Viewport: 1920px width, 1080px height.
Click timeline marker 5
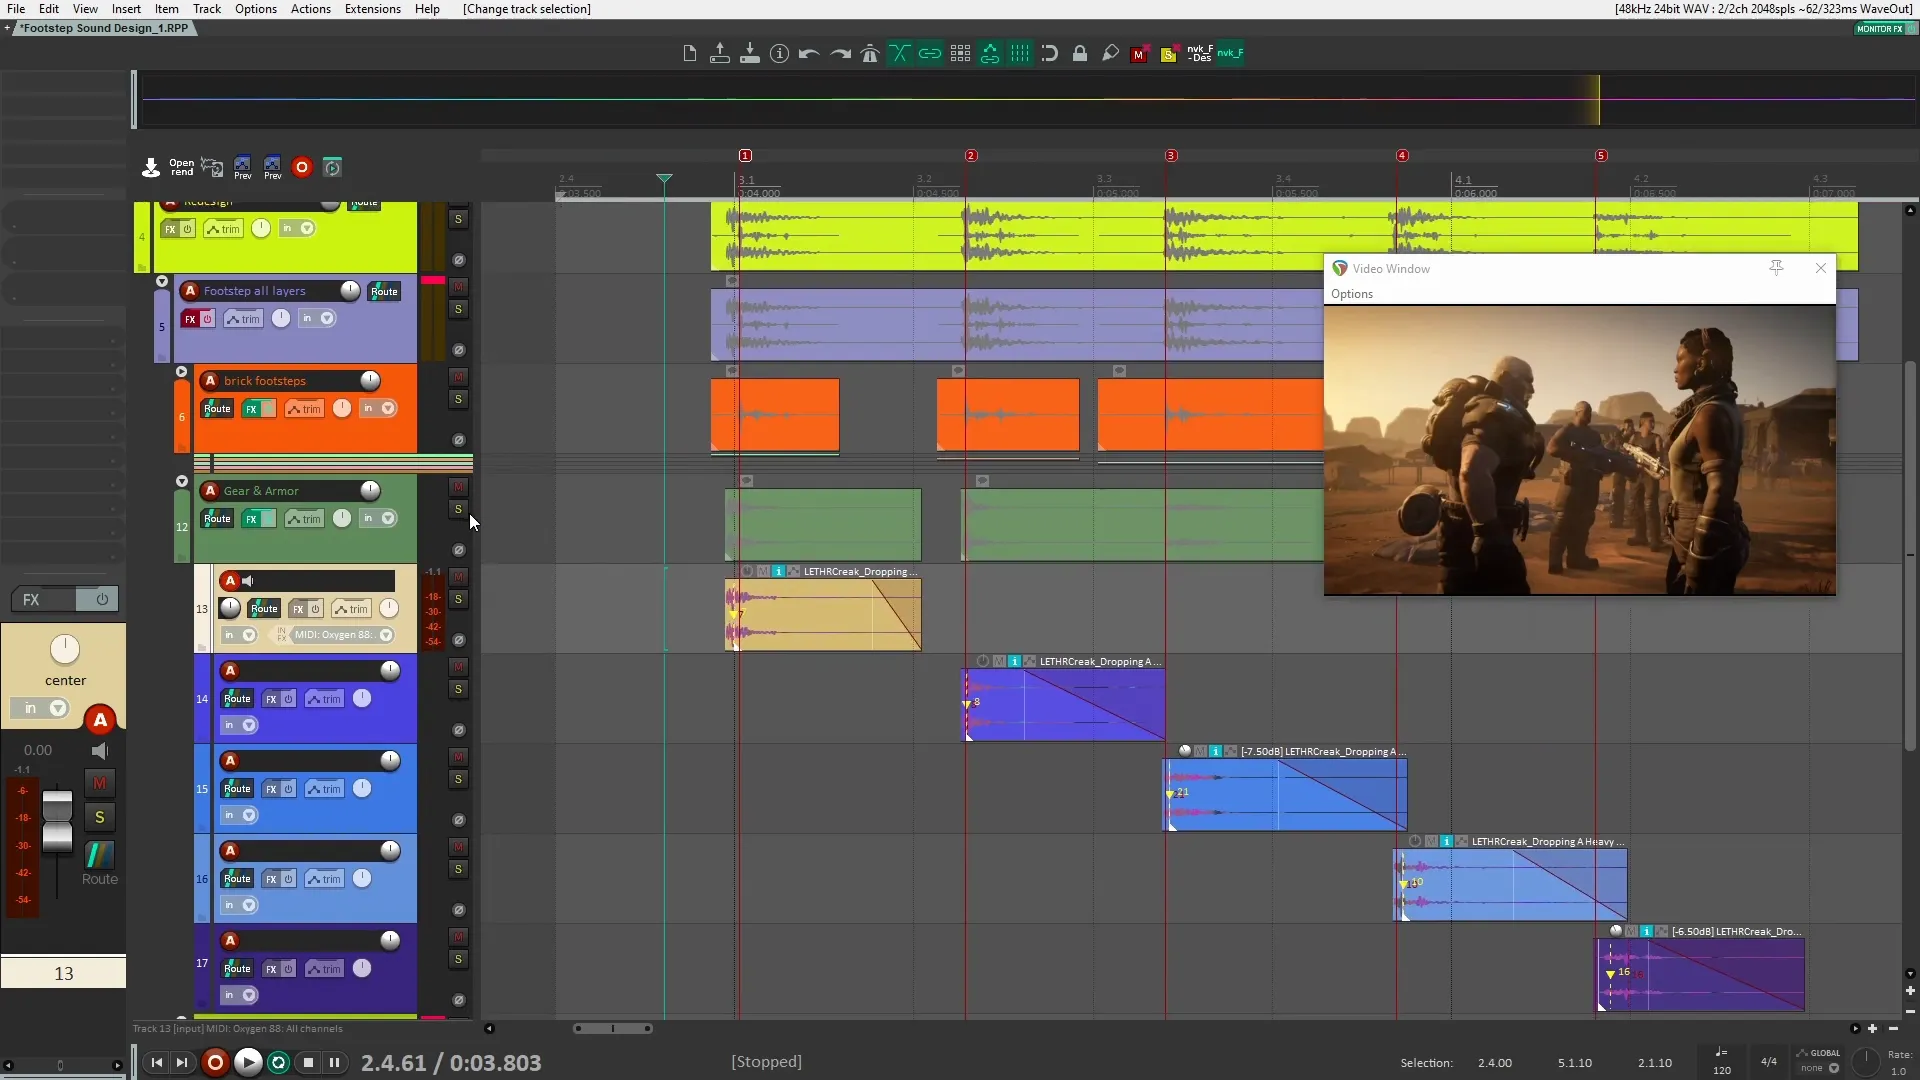(x=1601, y=156)
